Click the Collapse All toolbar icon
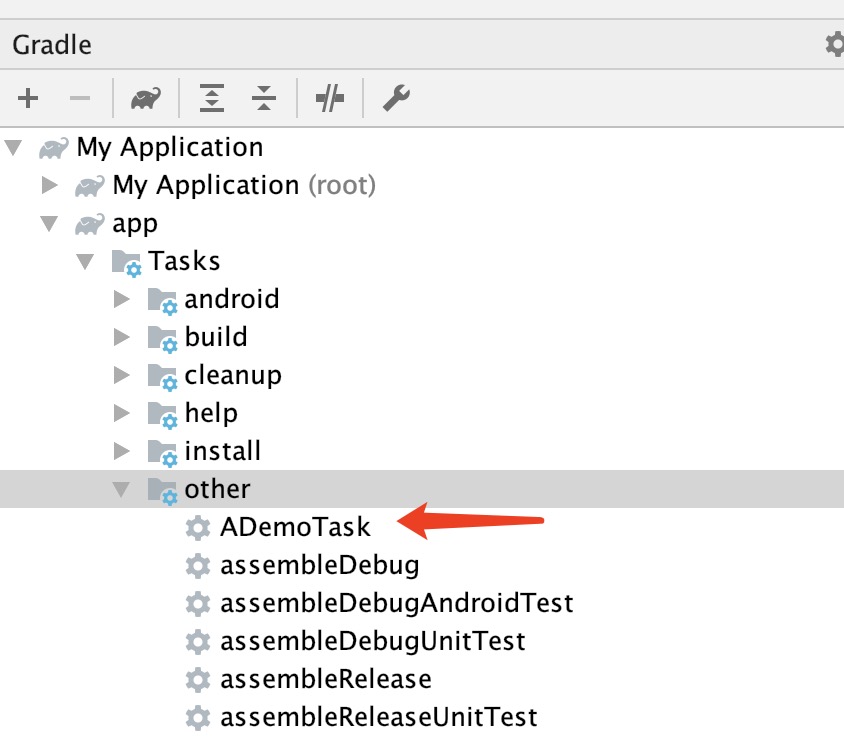The height and width of the screenshot is (738, 844). point(264,98)
